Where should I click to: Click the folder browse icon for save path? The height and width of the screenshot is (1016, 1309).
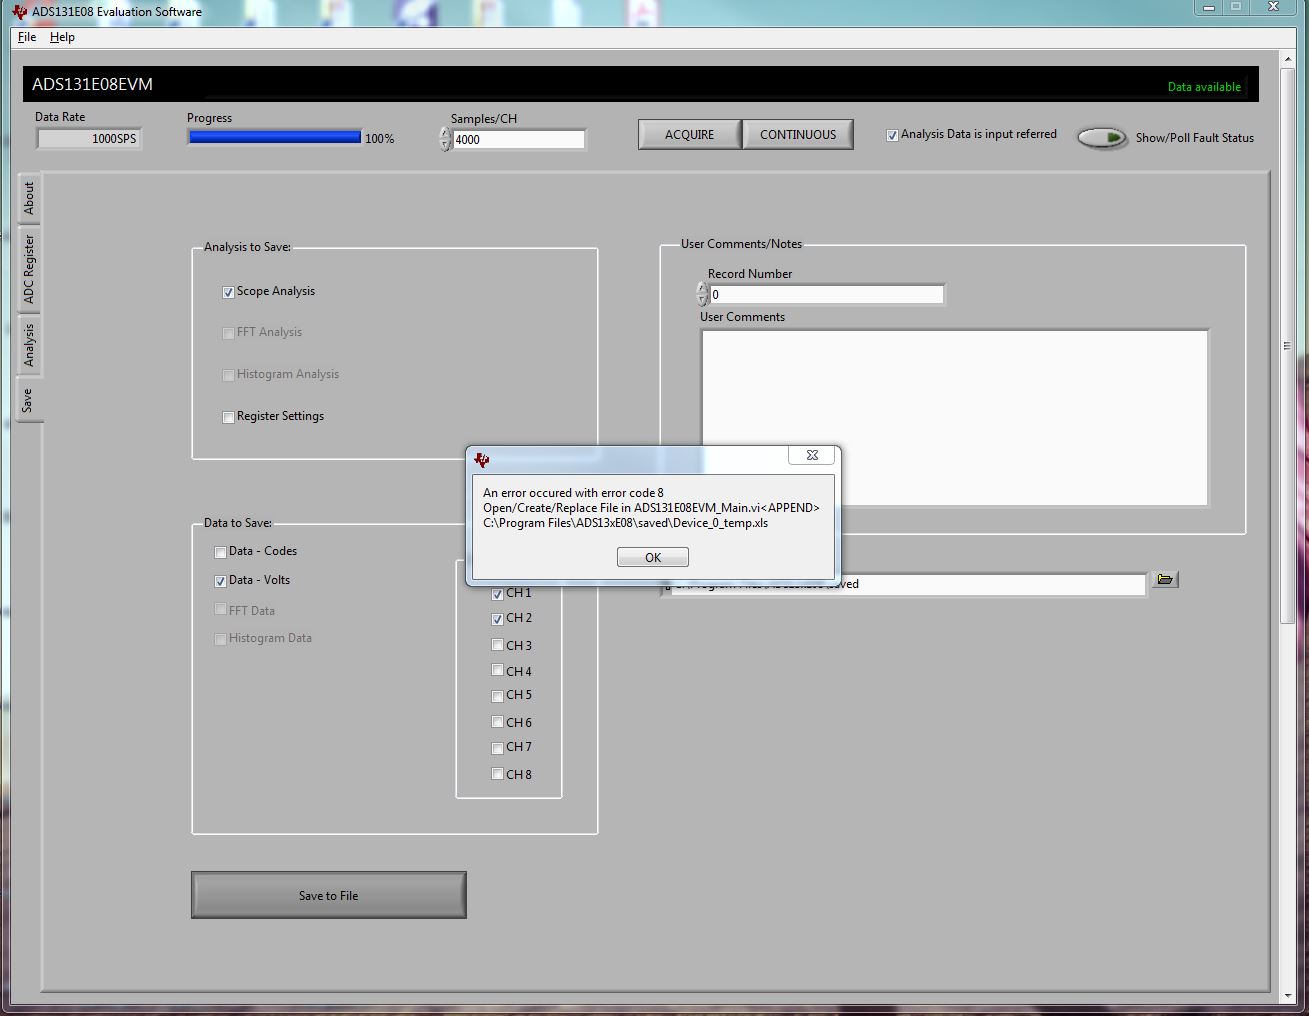point(1165,580)
